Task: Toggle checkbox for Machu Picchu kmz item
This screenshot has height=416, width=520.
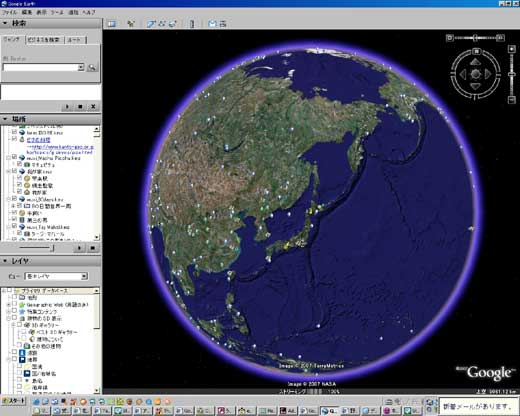Action: tap(14, 157)
